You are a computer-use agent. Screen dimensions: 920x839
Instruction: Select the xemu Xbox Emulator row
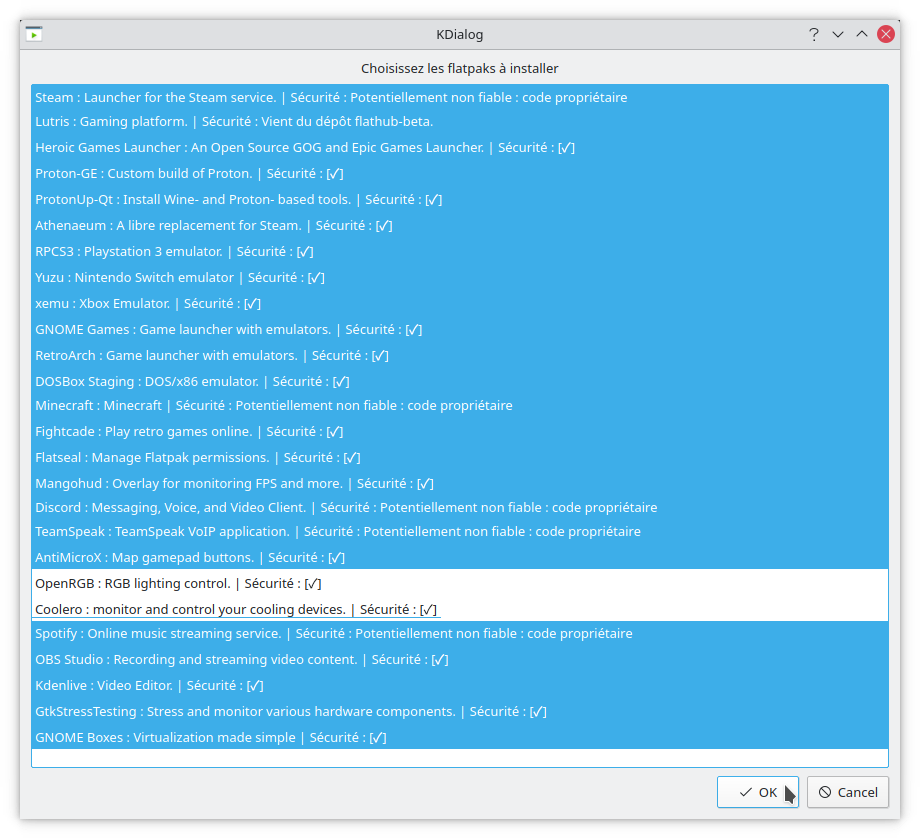point(460,303)
